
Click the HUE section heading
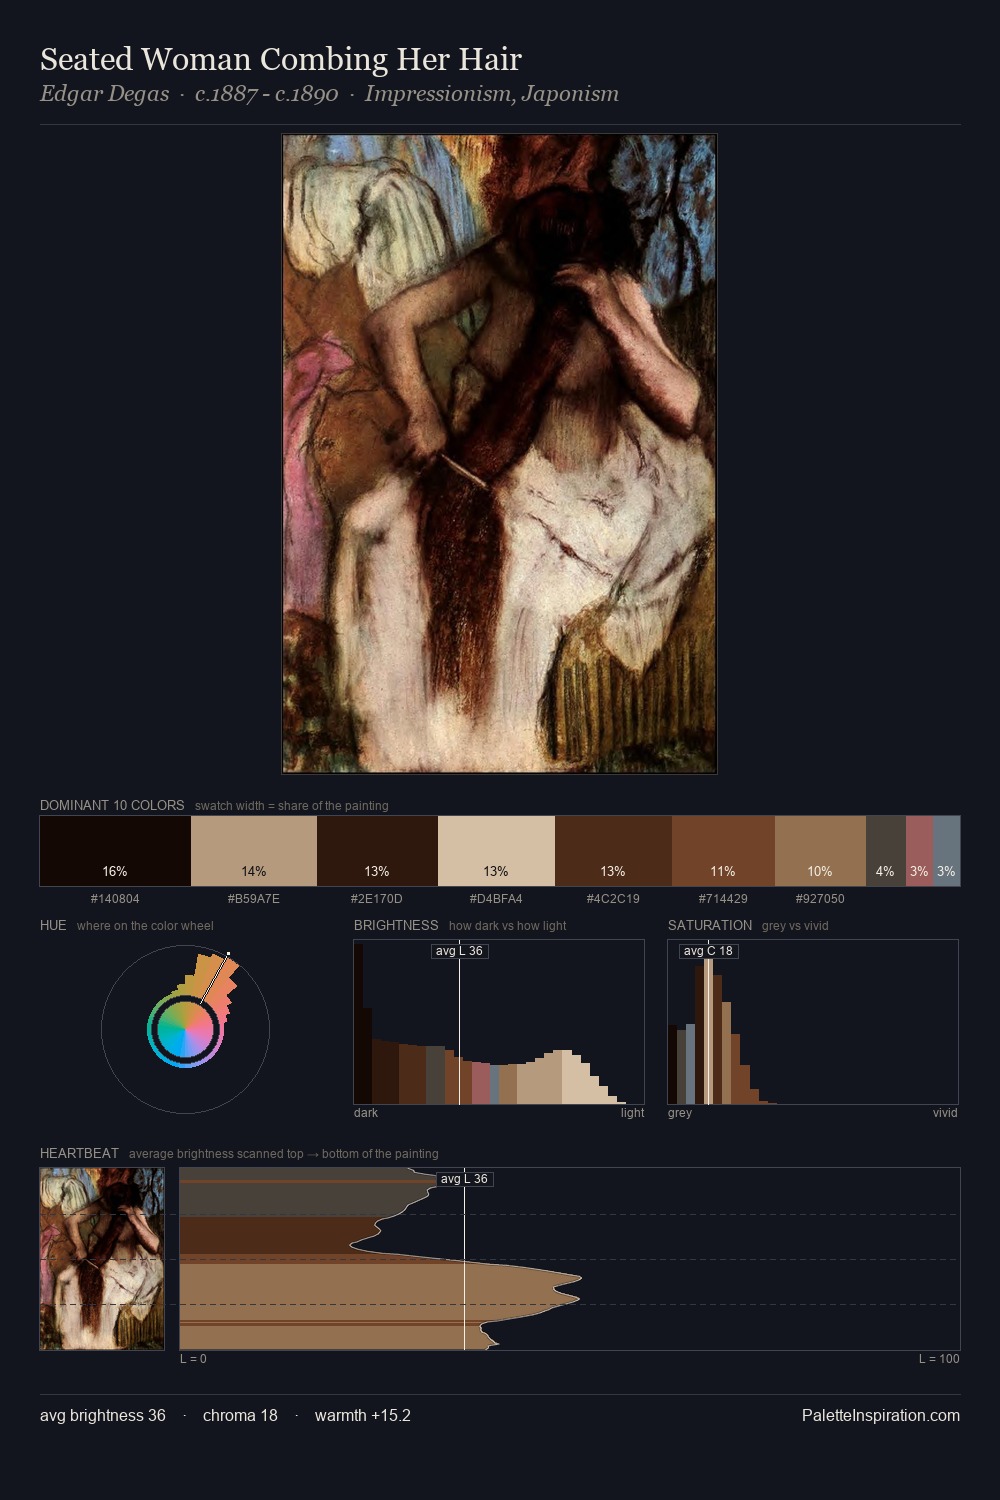[x=53, y=925]
